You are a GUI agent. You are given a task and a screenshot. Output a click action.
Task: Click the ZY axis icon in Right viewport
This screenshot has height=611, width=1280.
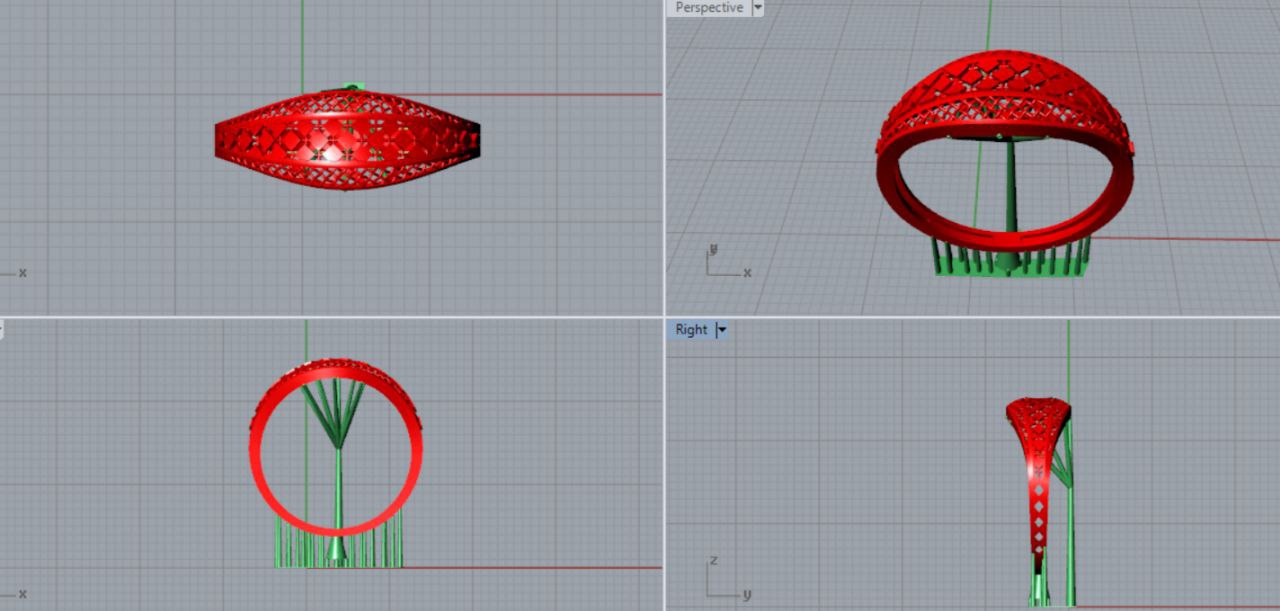(722, 583)
